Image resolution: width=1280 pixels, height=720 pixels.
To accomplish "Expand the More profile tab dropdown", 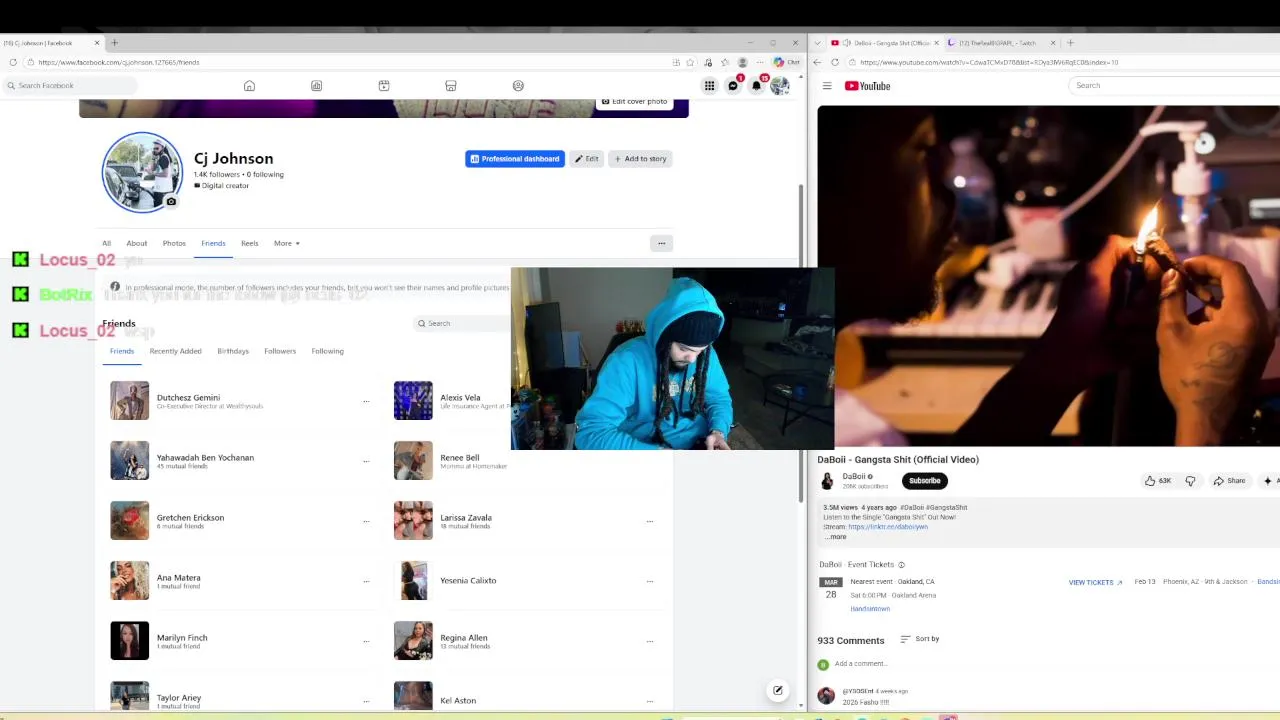I will (287, 243).
